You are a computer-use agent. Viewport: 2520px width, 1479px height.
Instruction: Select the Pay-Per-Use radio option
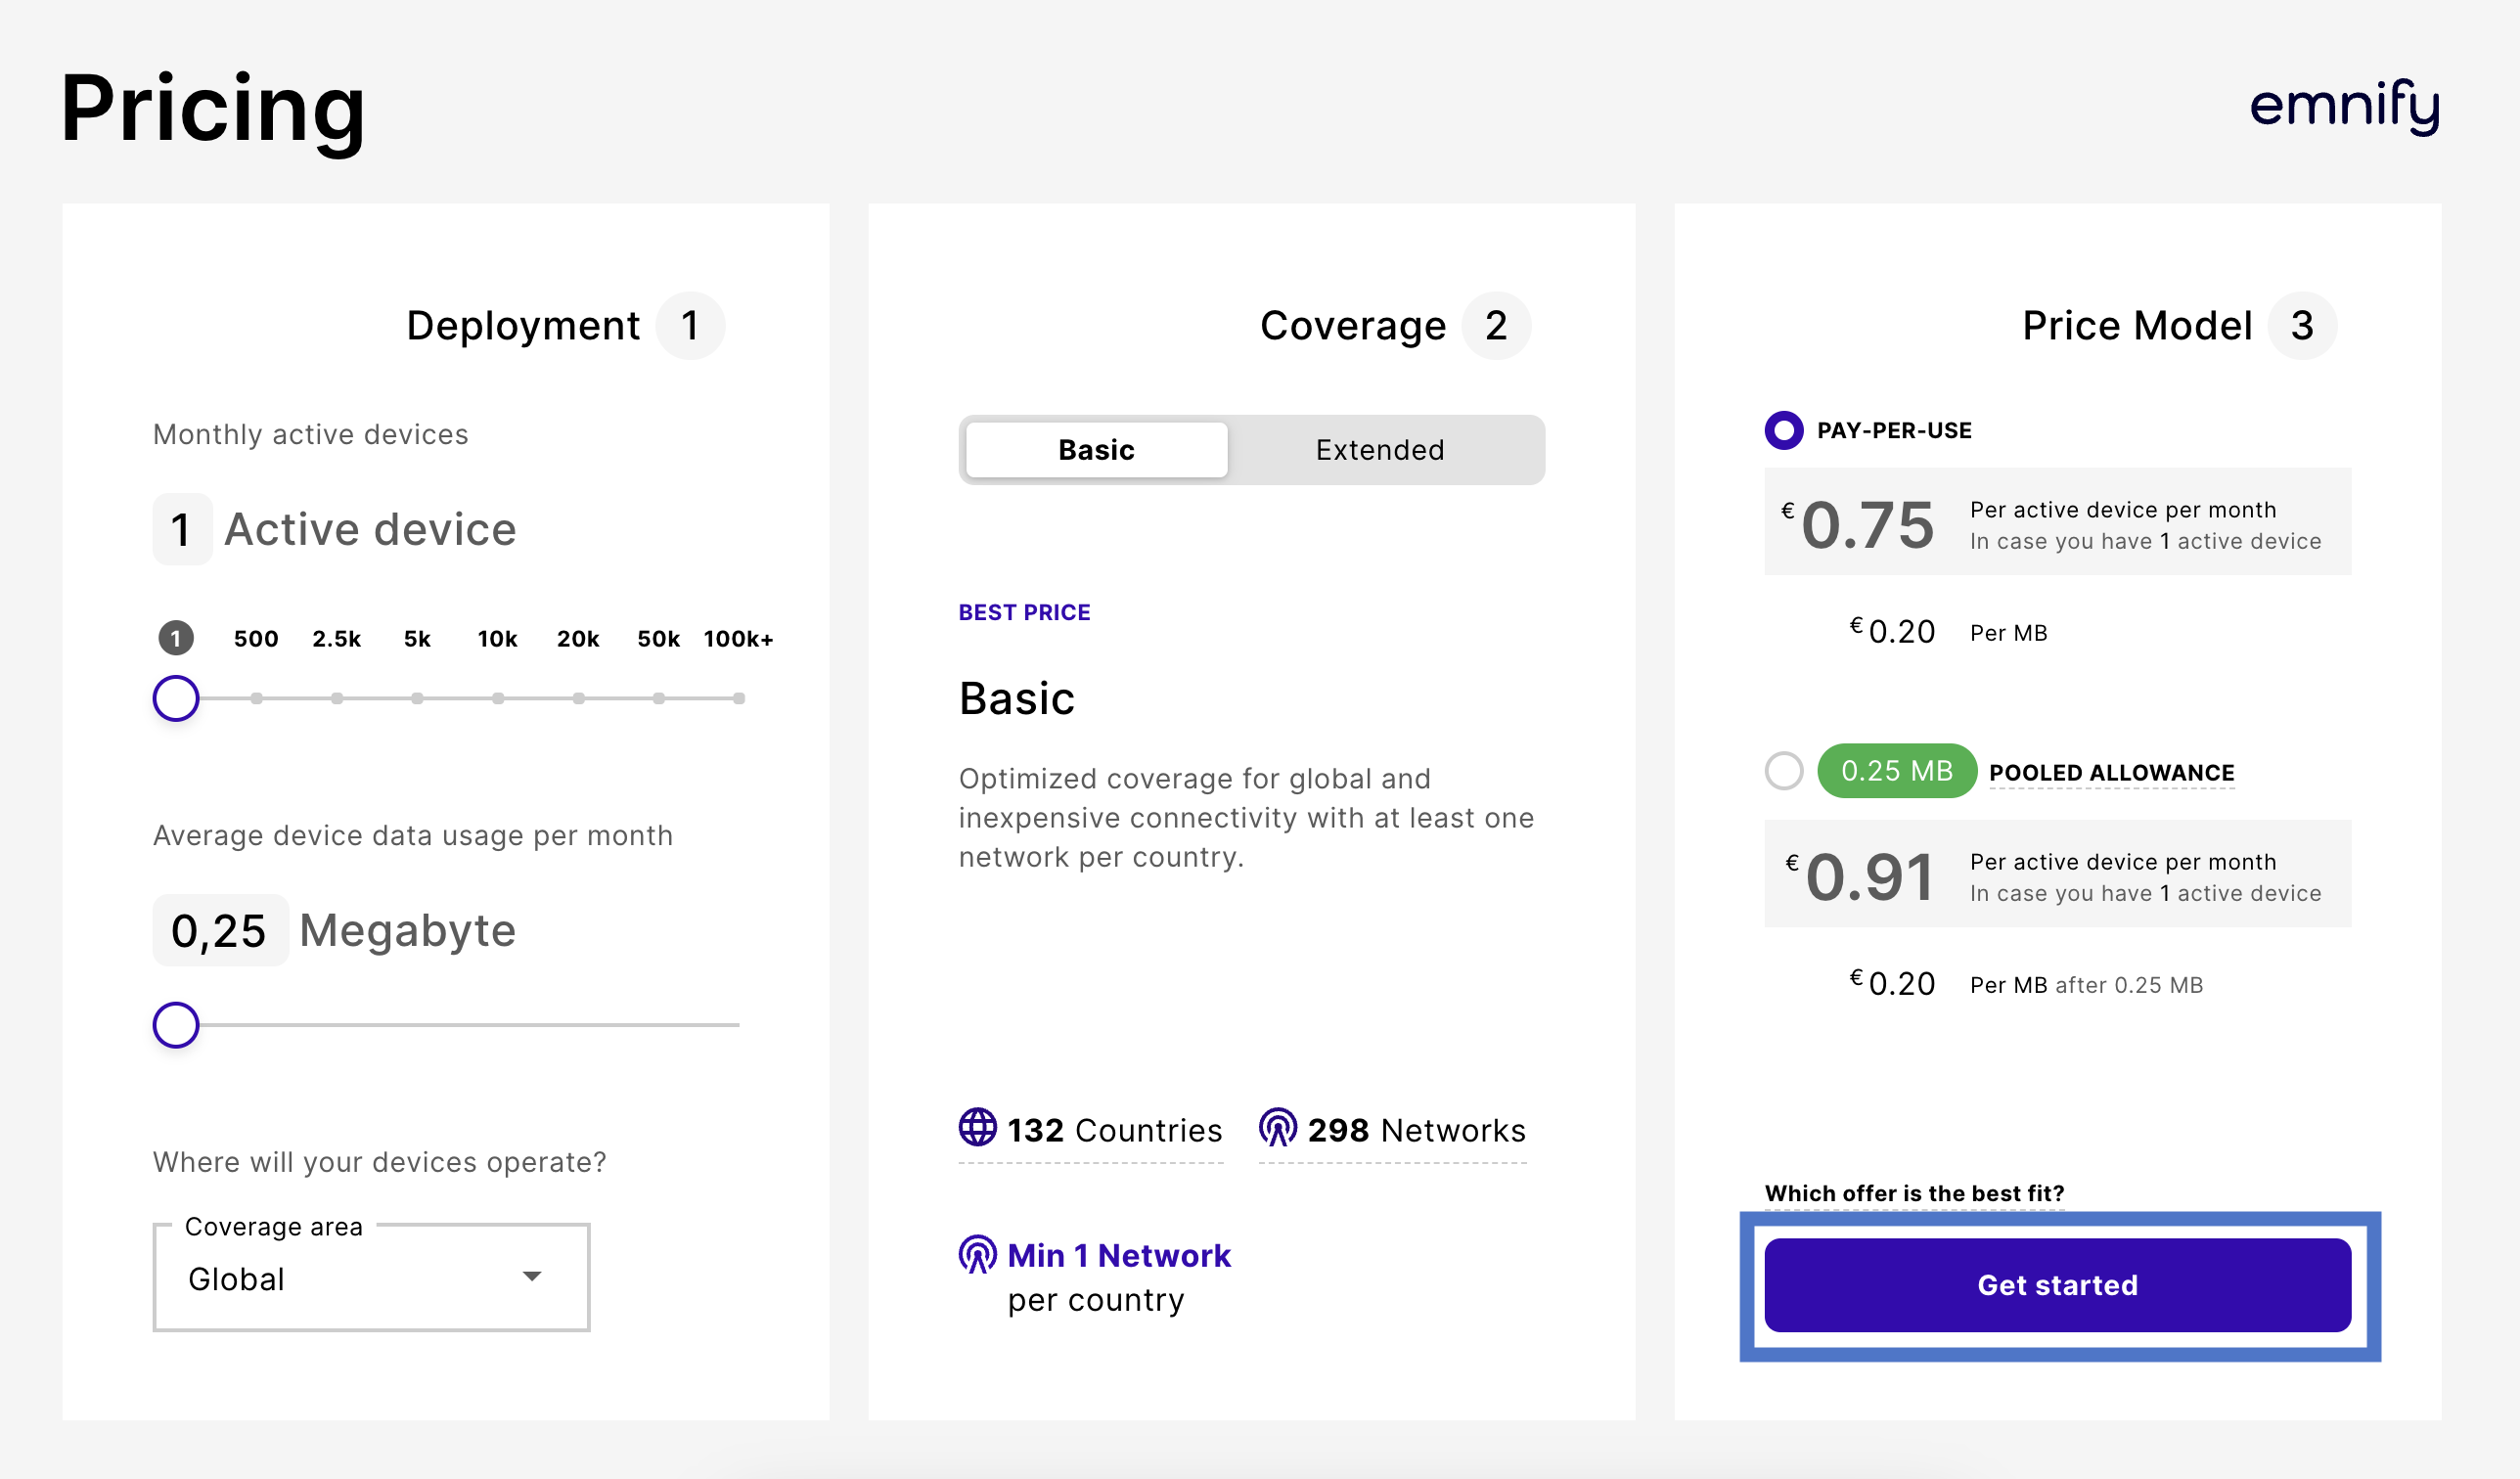[1783, 430]
